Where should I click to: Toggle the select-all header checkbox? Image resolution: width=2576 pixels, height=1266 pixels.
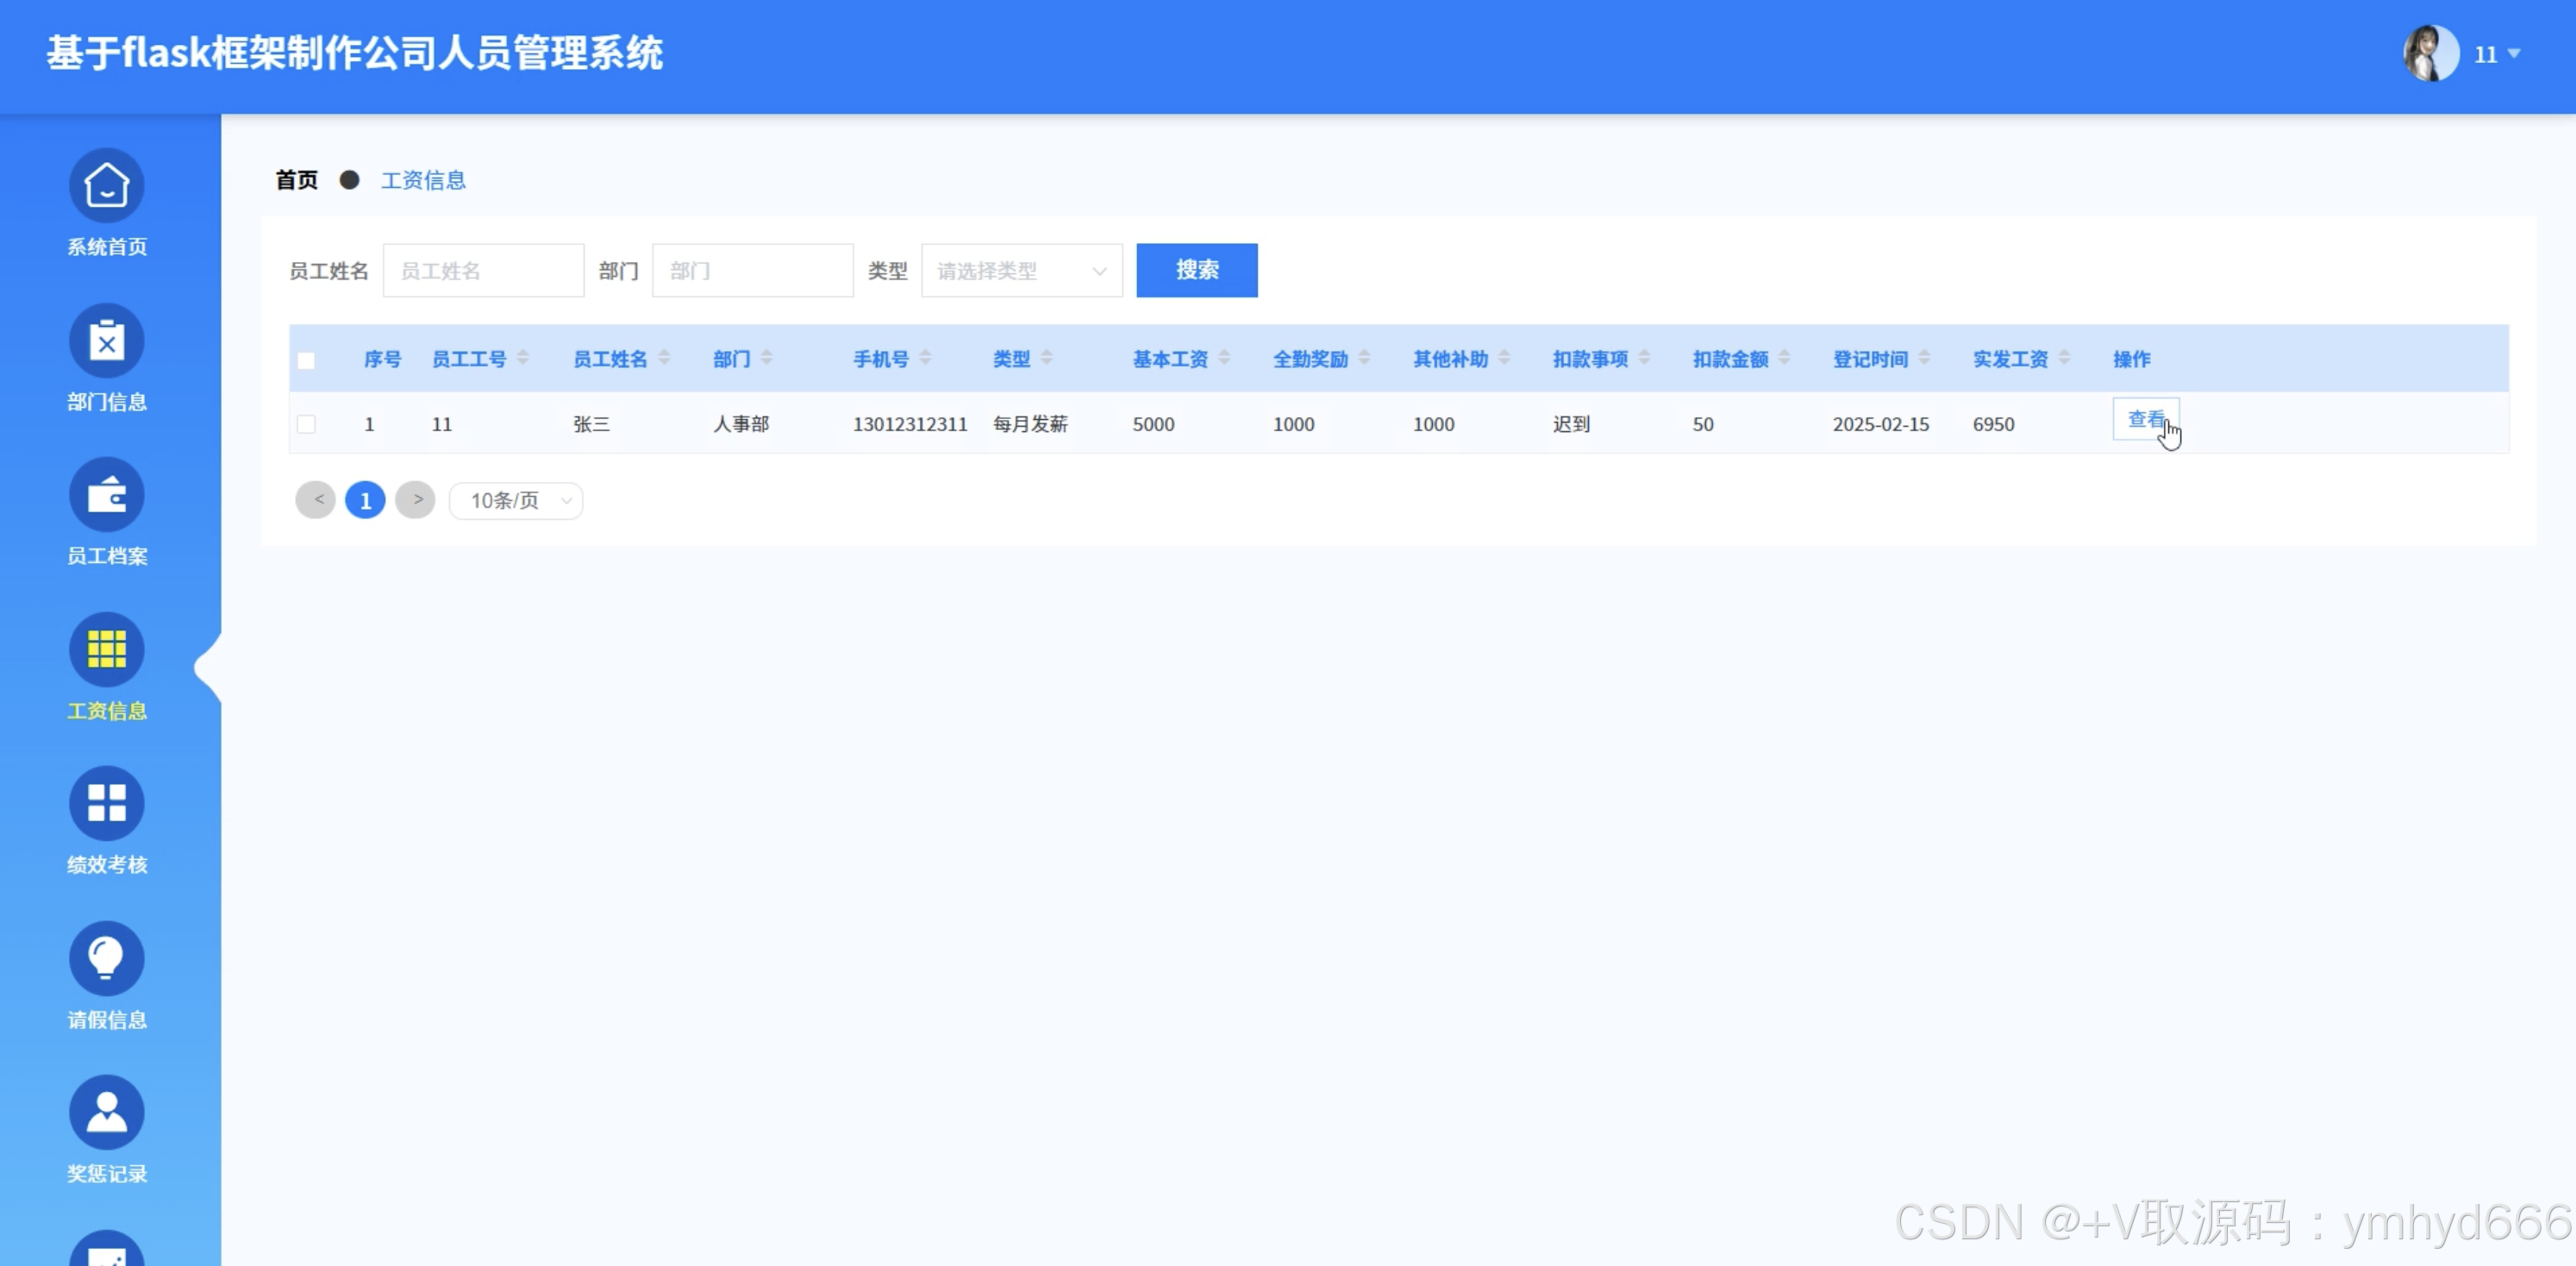click(x=306, y=360)
